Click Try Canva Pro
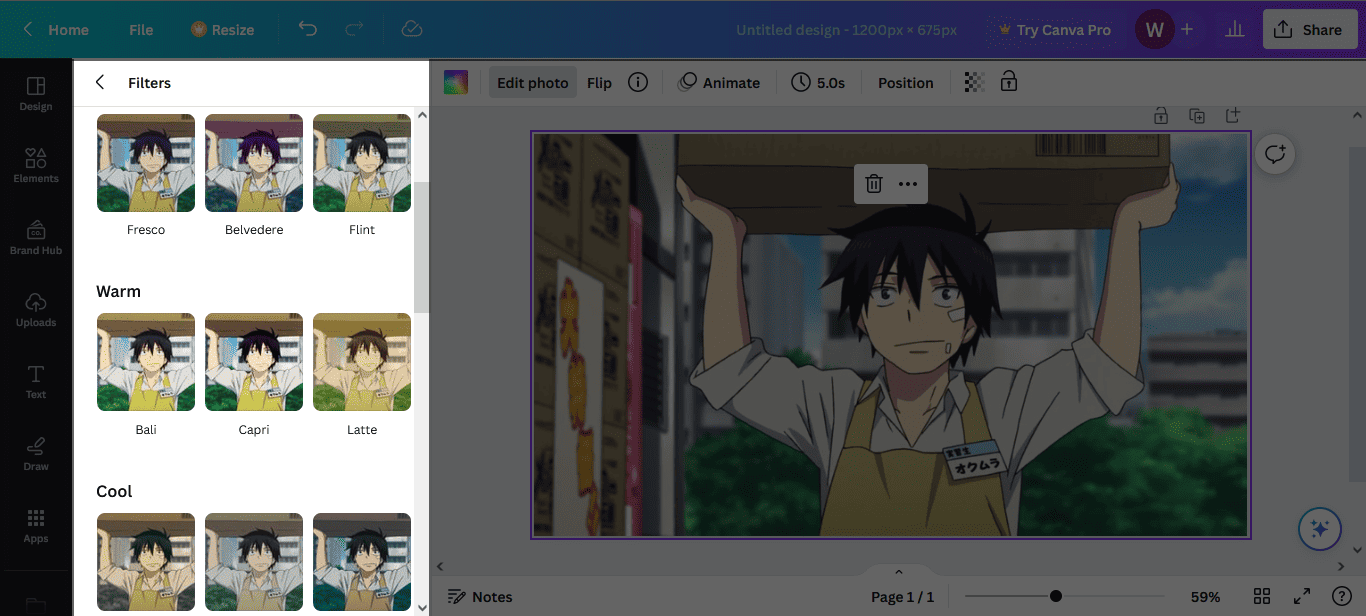Viewport: 1366px width, 616px height. (1054, 29)
